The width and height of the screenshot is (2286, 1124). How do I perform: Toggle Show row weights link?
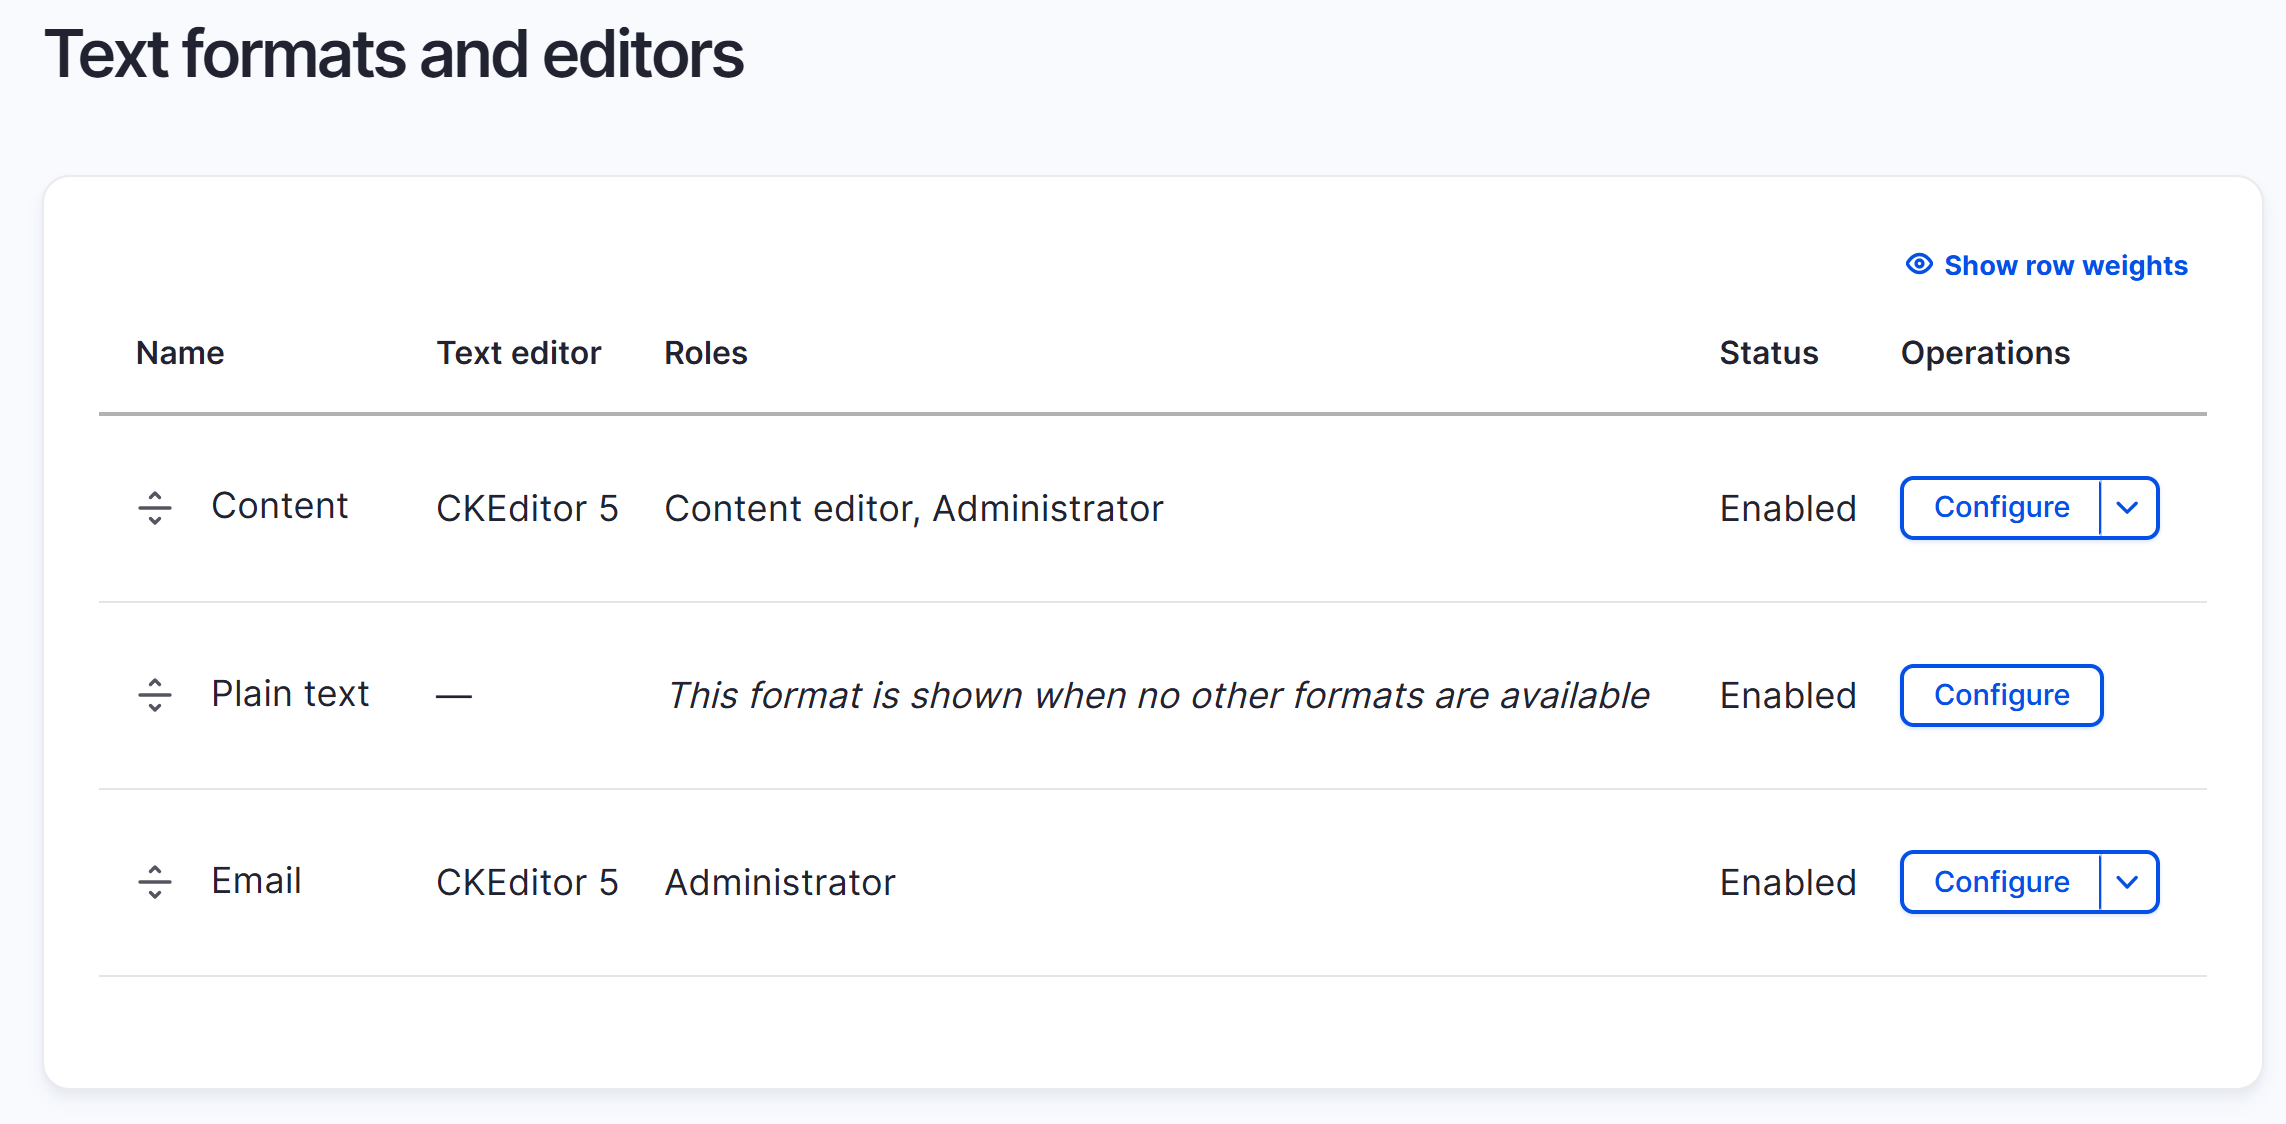tap(2065, 266)
